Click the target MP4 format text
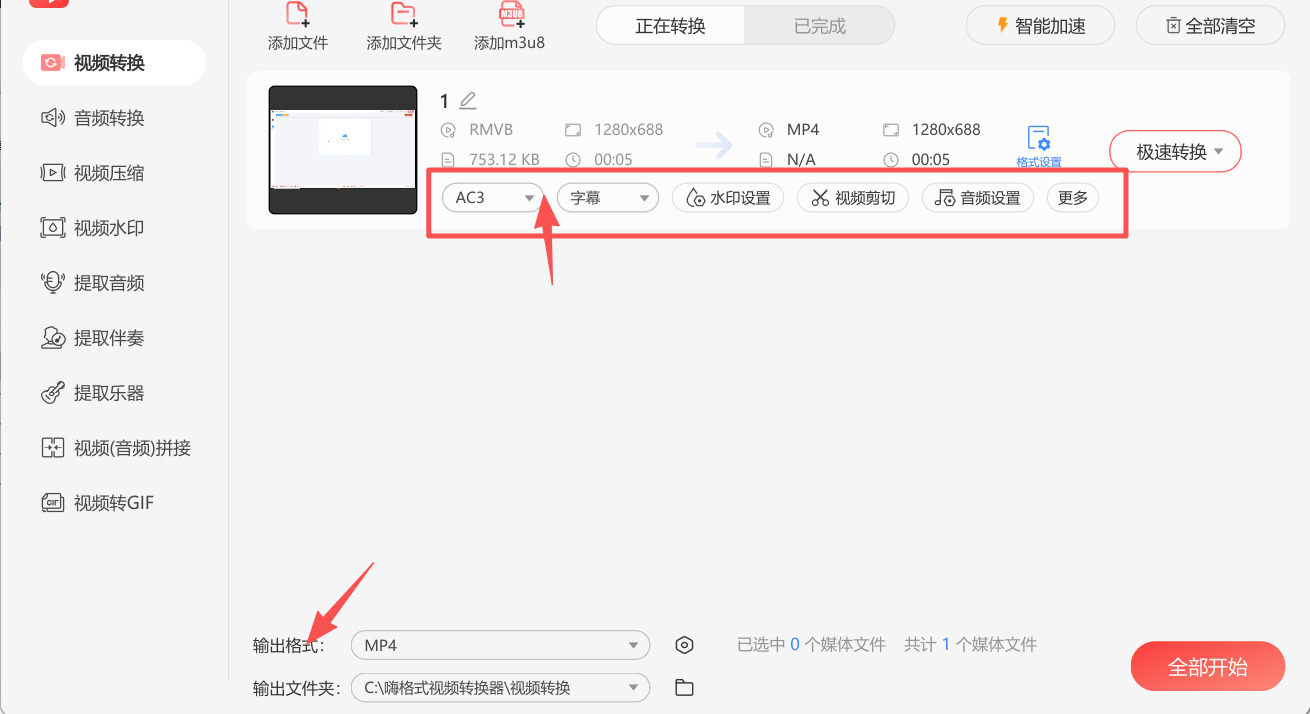 (804, 130)
